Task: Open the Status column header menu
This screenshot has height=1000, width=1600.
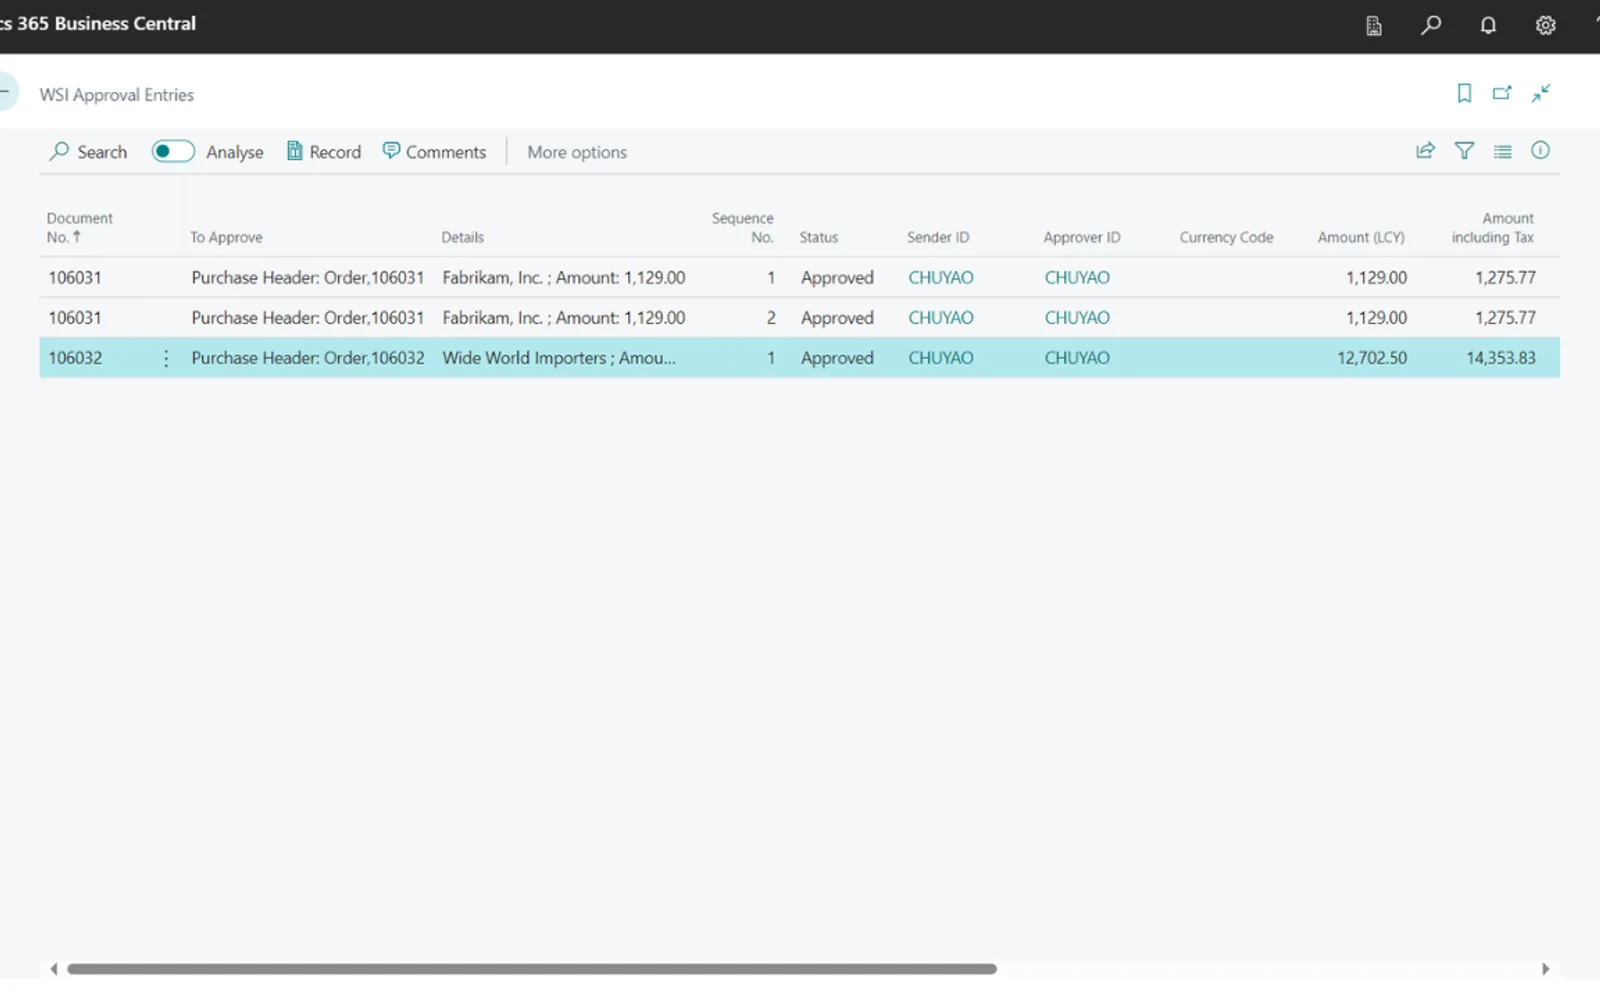Action: point(819,238)
